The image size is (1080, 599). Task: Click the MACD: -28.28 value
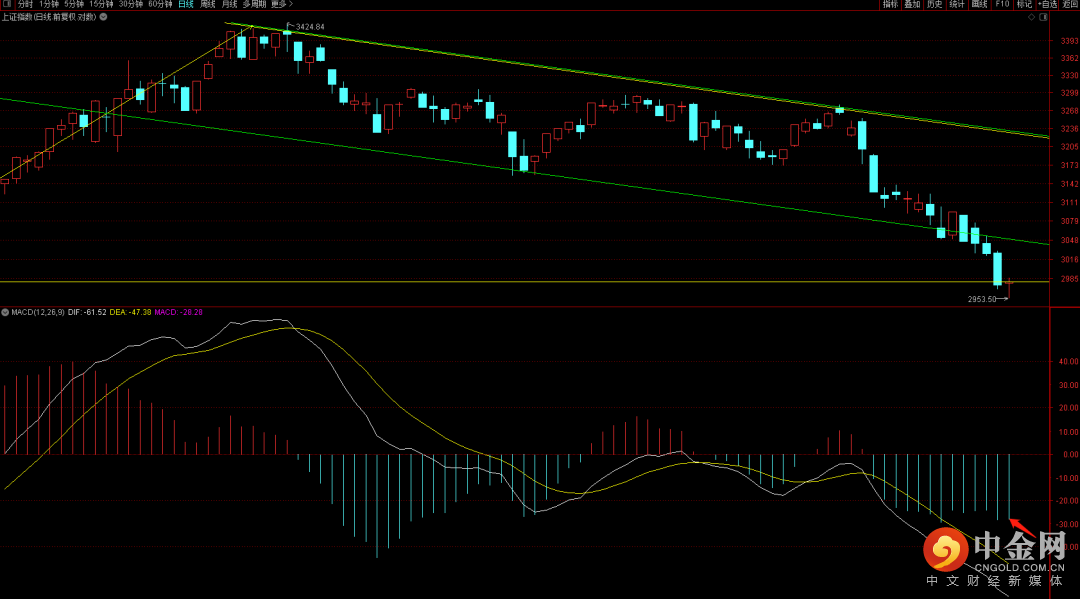tap(179, 313)
